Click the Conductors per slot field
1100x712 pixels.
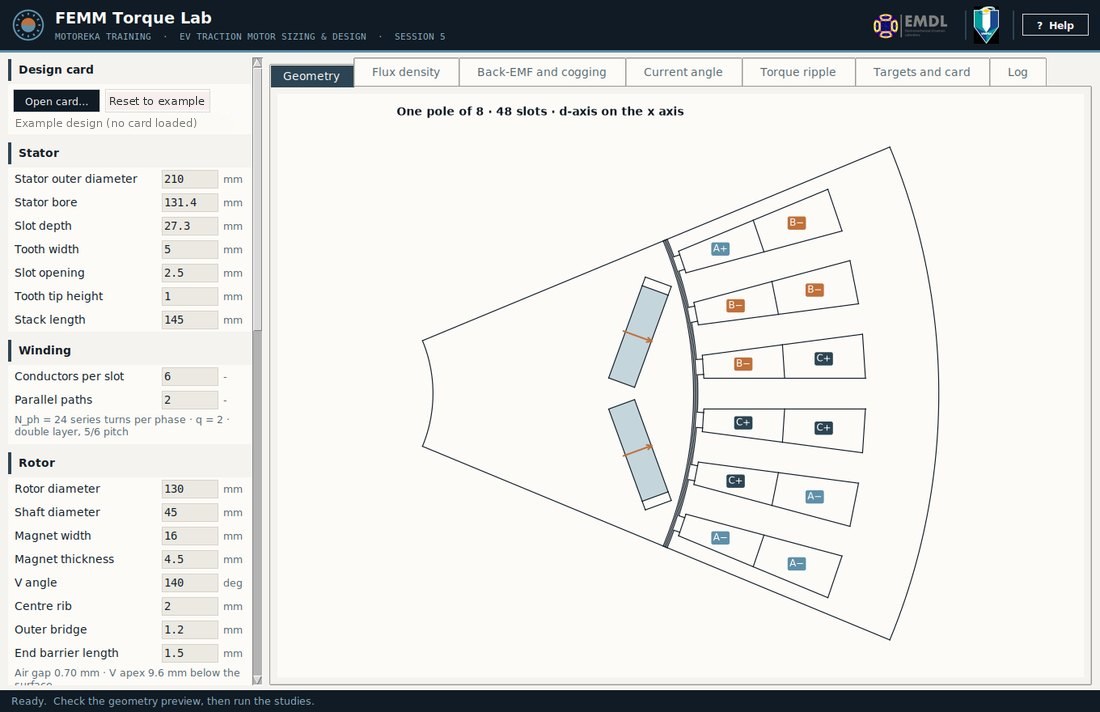point(189,377)
